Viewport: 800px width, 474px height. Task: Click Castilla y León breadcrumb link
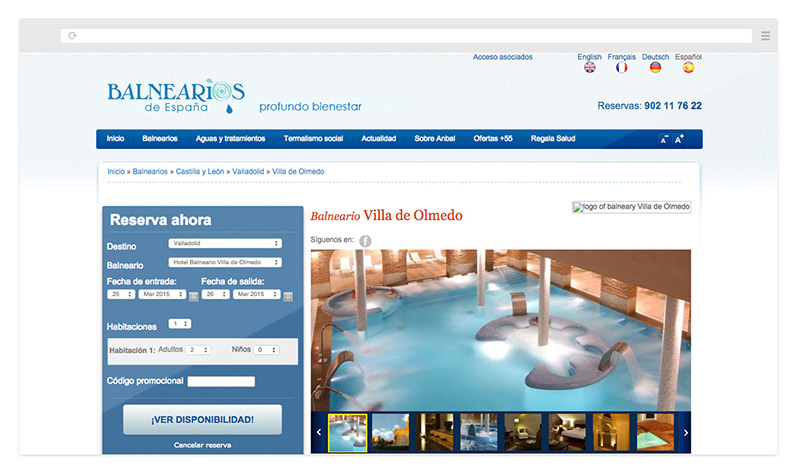click(200, 171)
